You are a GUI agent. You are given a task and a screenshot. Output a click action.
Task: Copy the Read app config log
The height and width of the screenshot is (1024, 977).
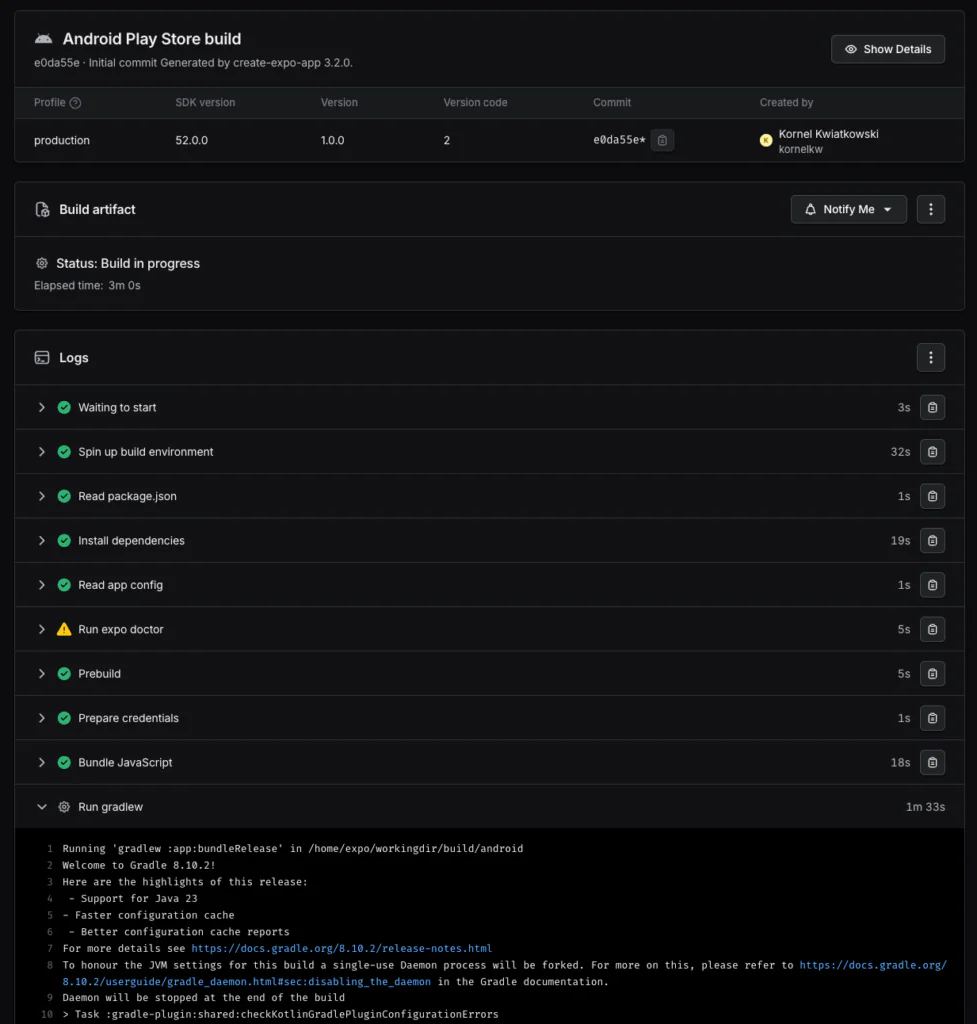(932, 585)
